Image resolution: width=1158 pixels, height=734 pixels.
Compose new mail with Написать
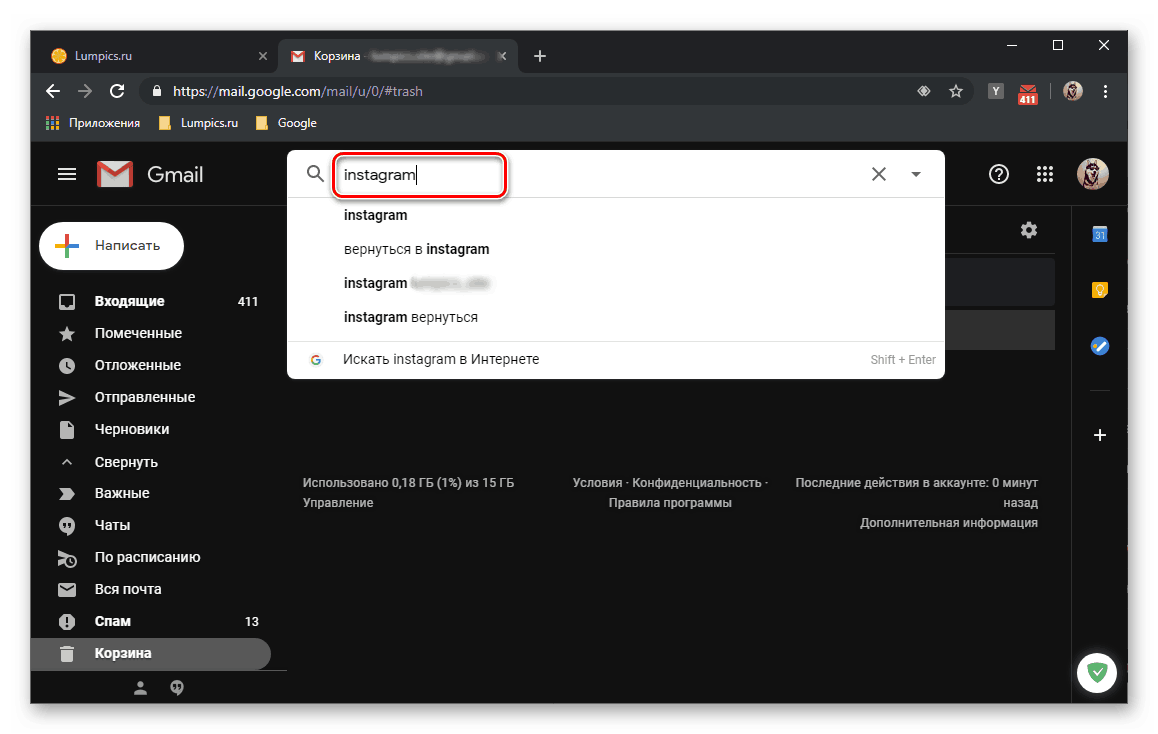(112, 246)
